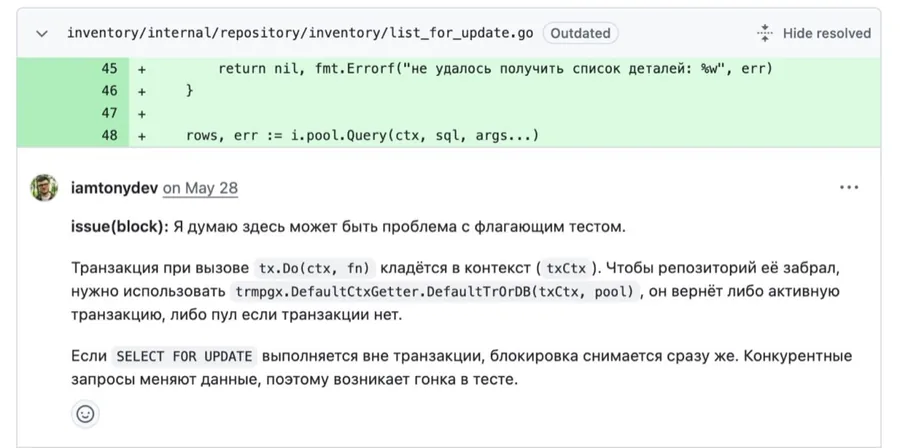The image size is (900, 448).
Task: Click the inline code 'txCtx'
Action: 566,268
